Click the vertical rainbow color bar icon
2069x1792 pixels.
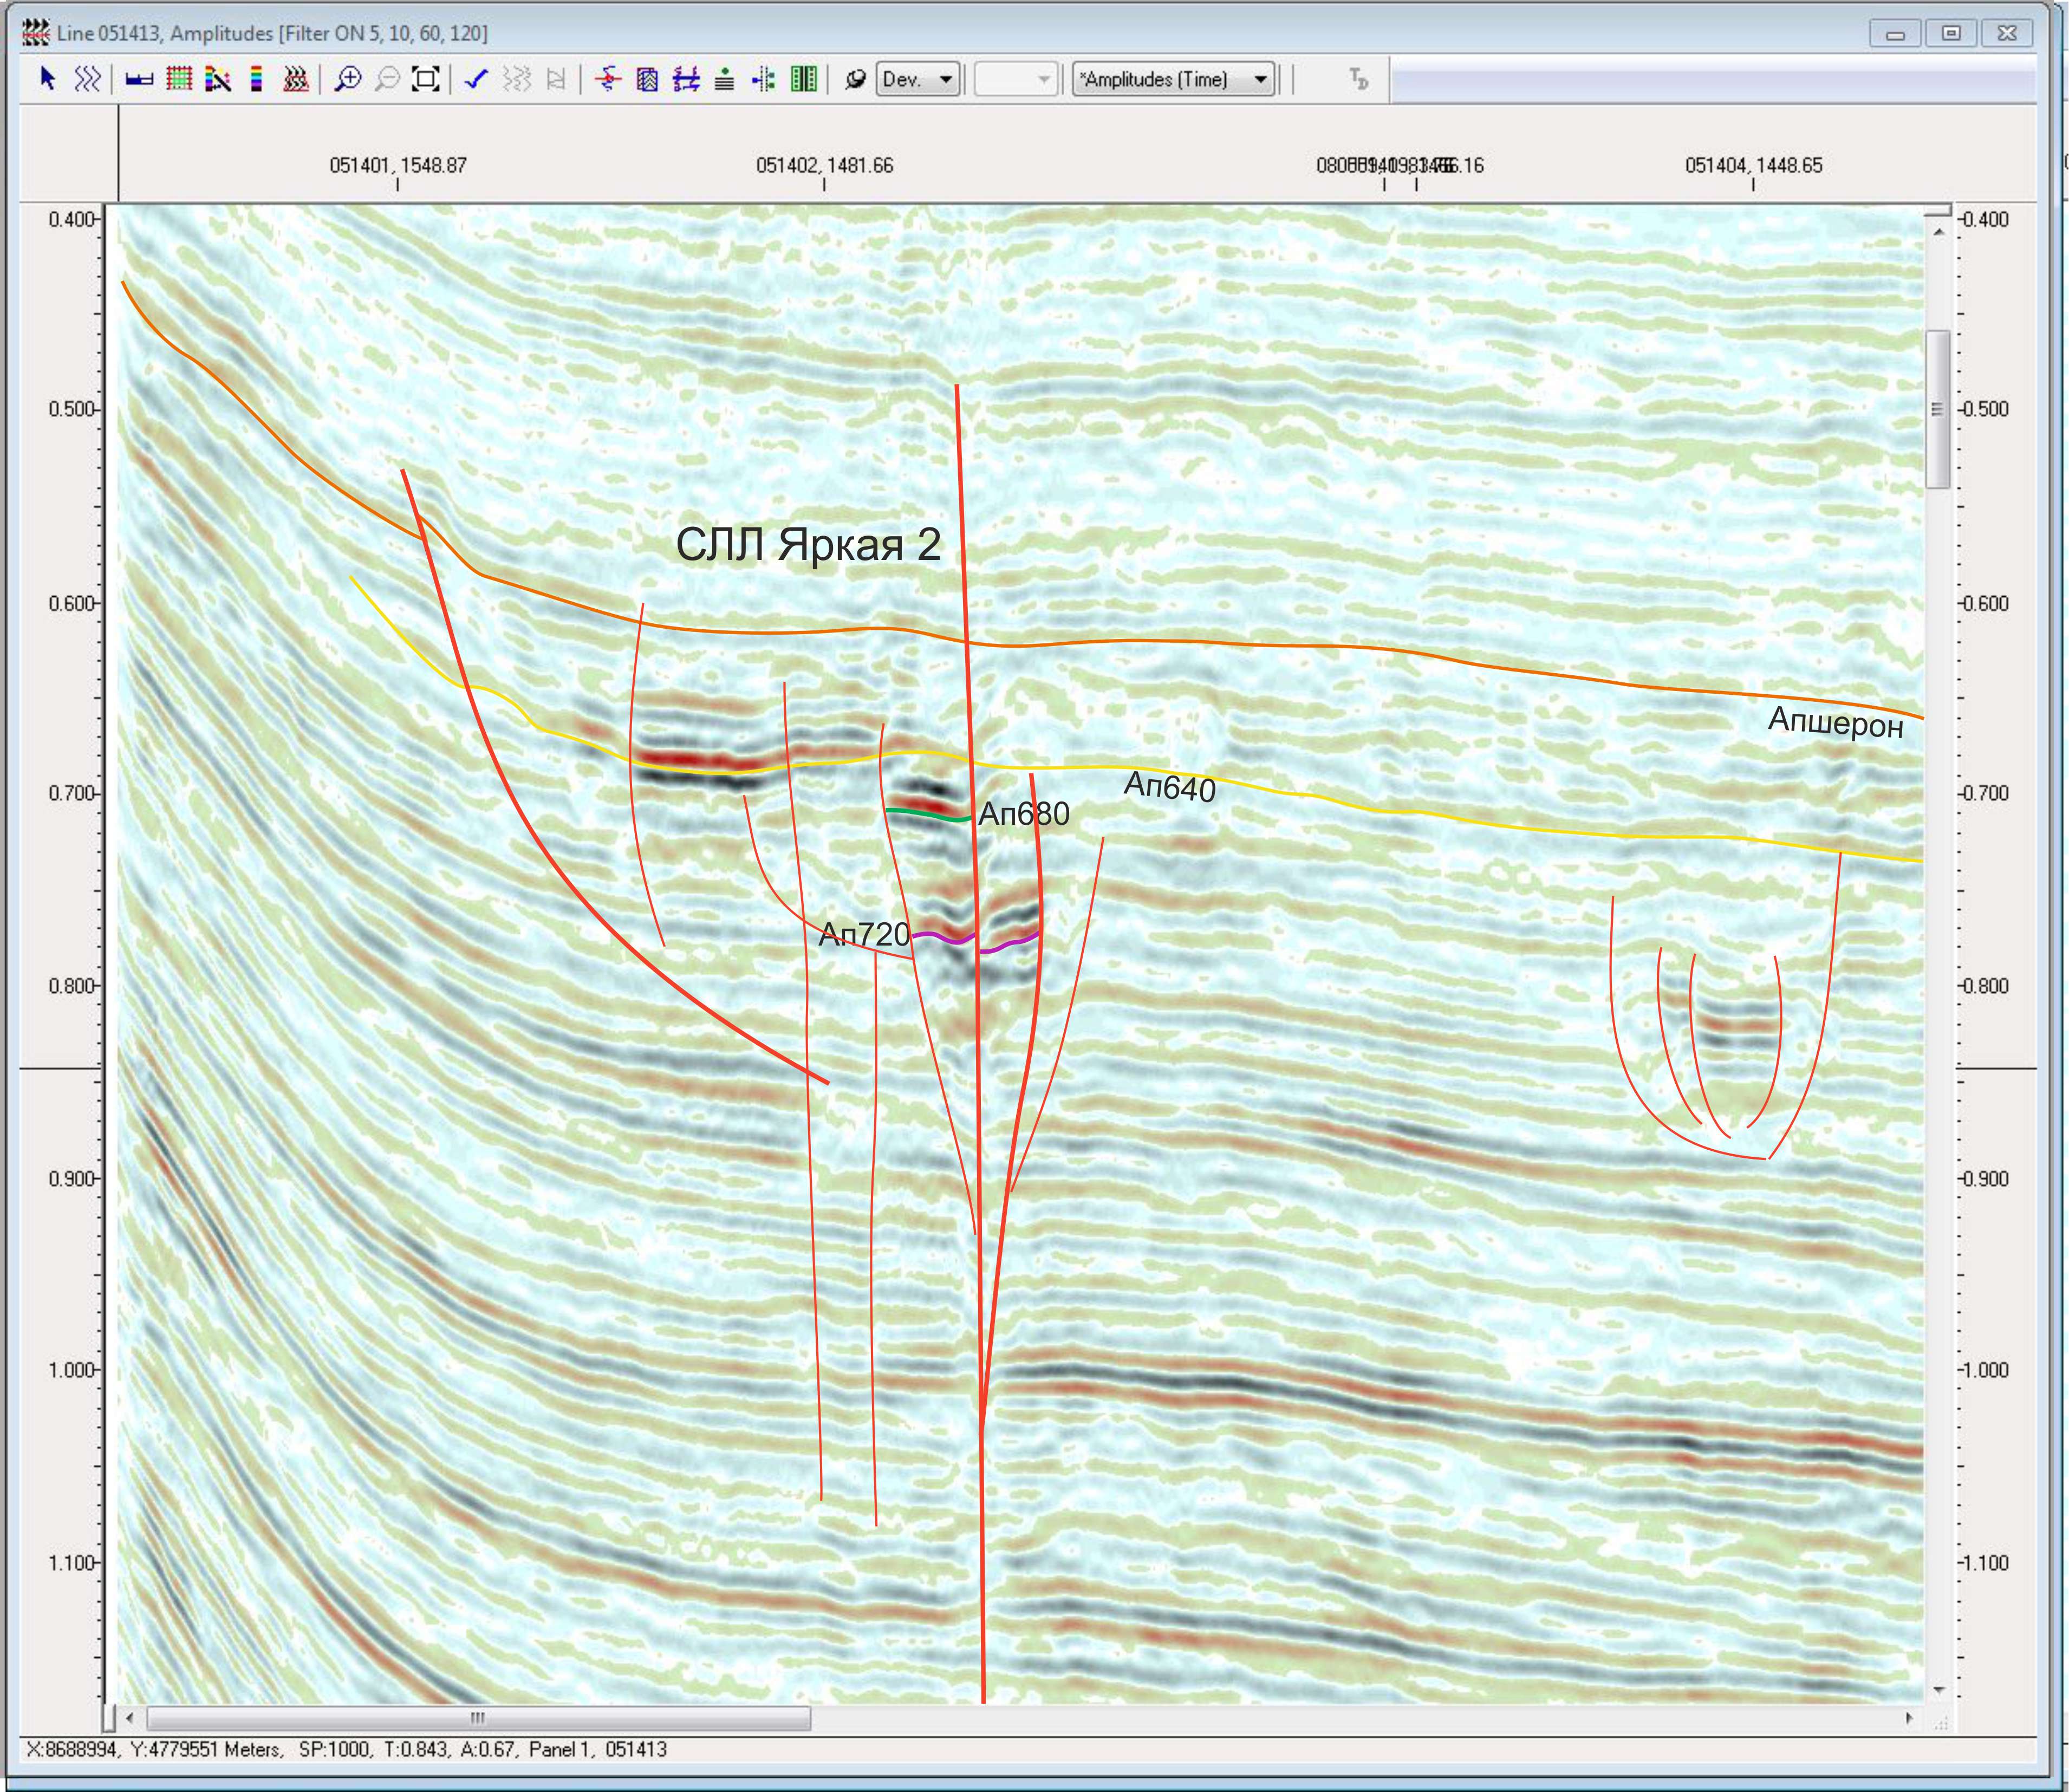[x=257, y=79]
